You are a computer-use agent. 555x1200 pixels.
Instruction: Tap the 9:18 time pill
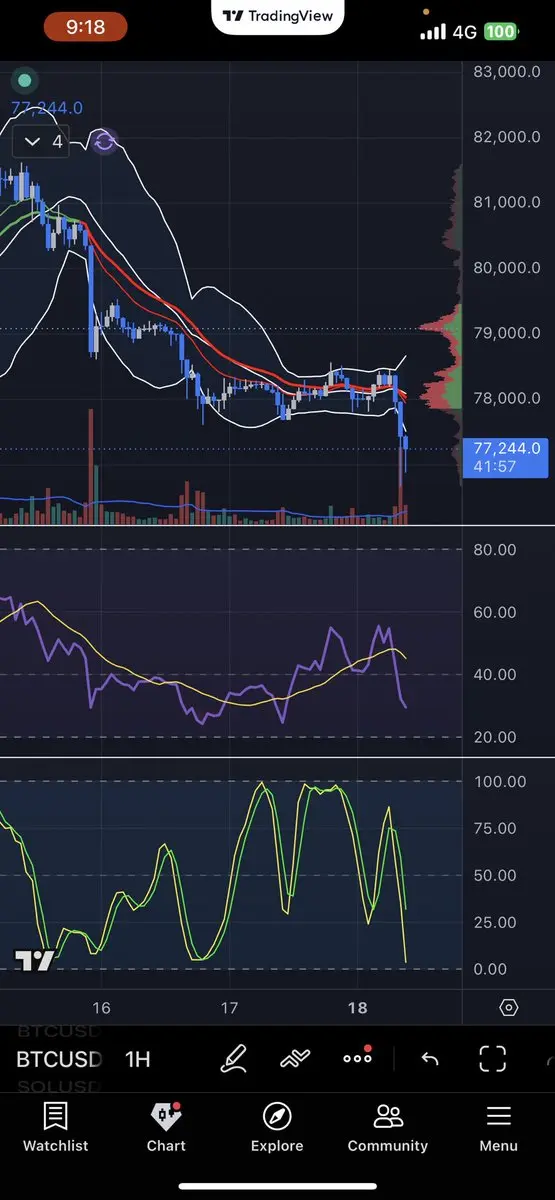coord(85,28)
